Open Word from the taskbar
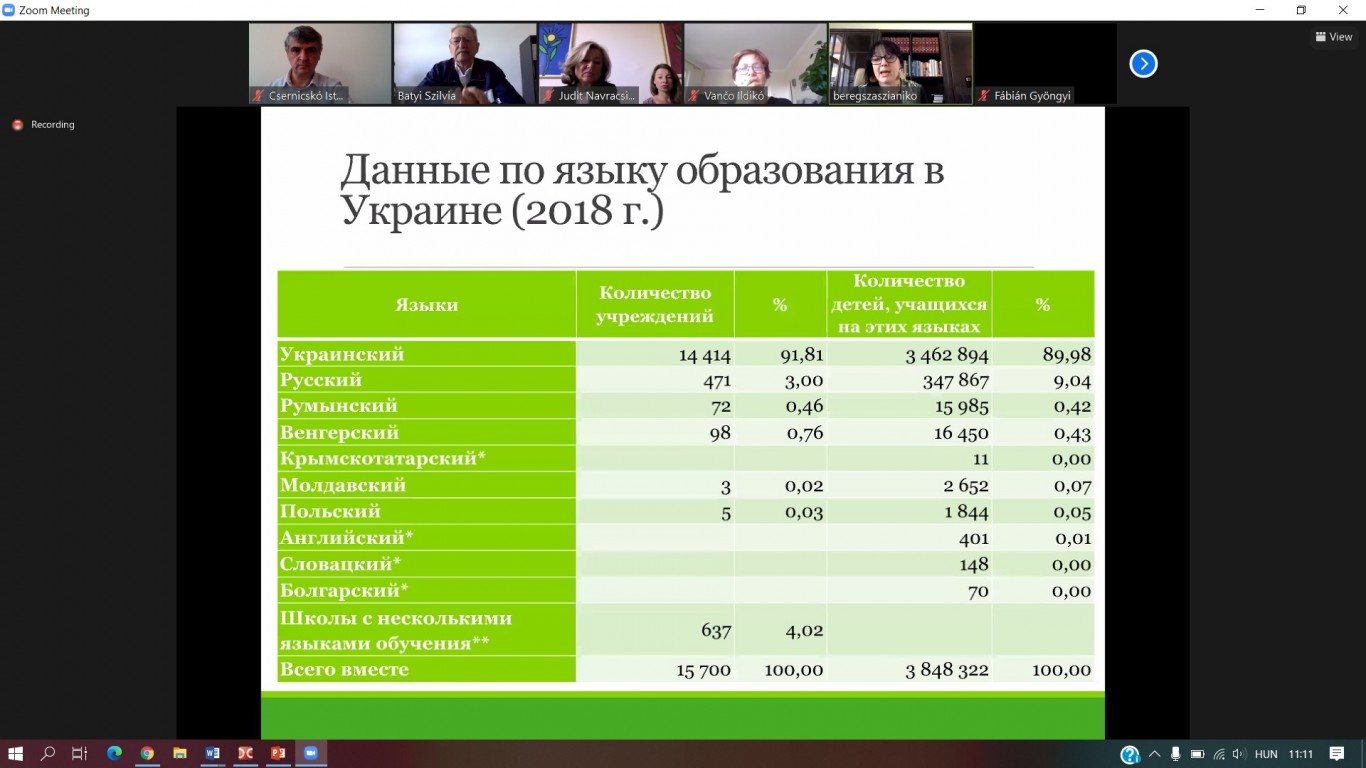This screenshot has width=1366, height=768. tap(212, 753)
